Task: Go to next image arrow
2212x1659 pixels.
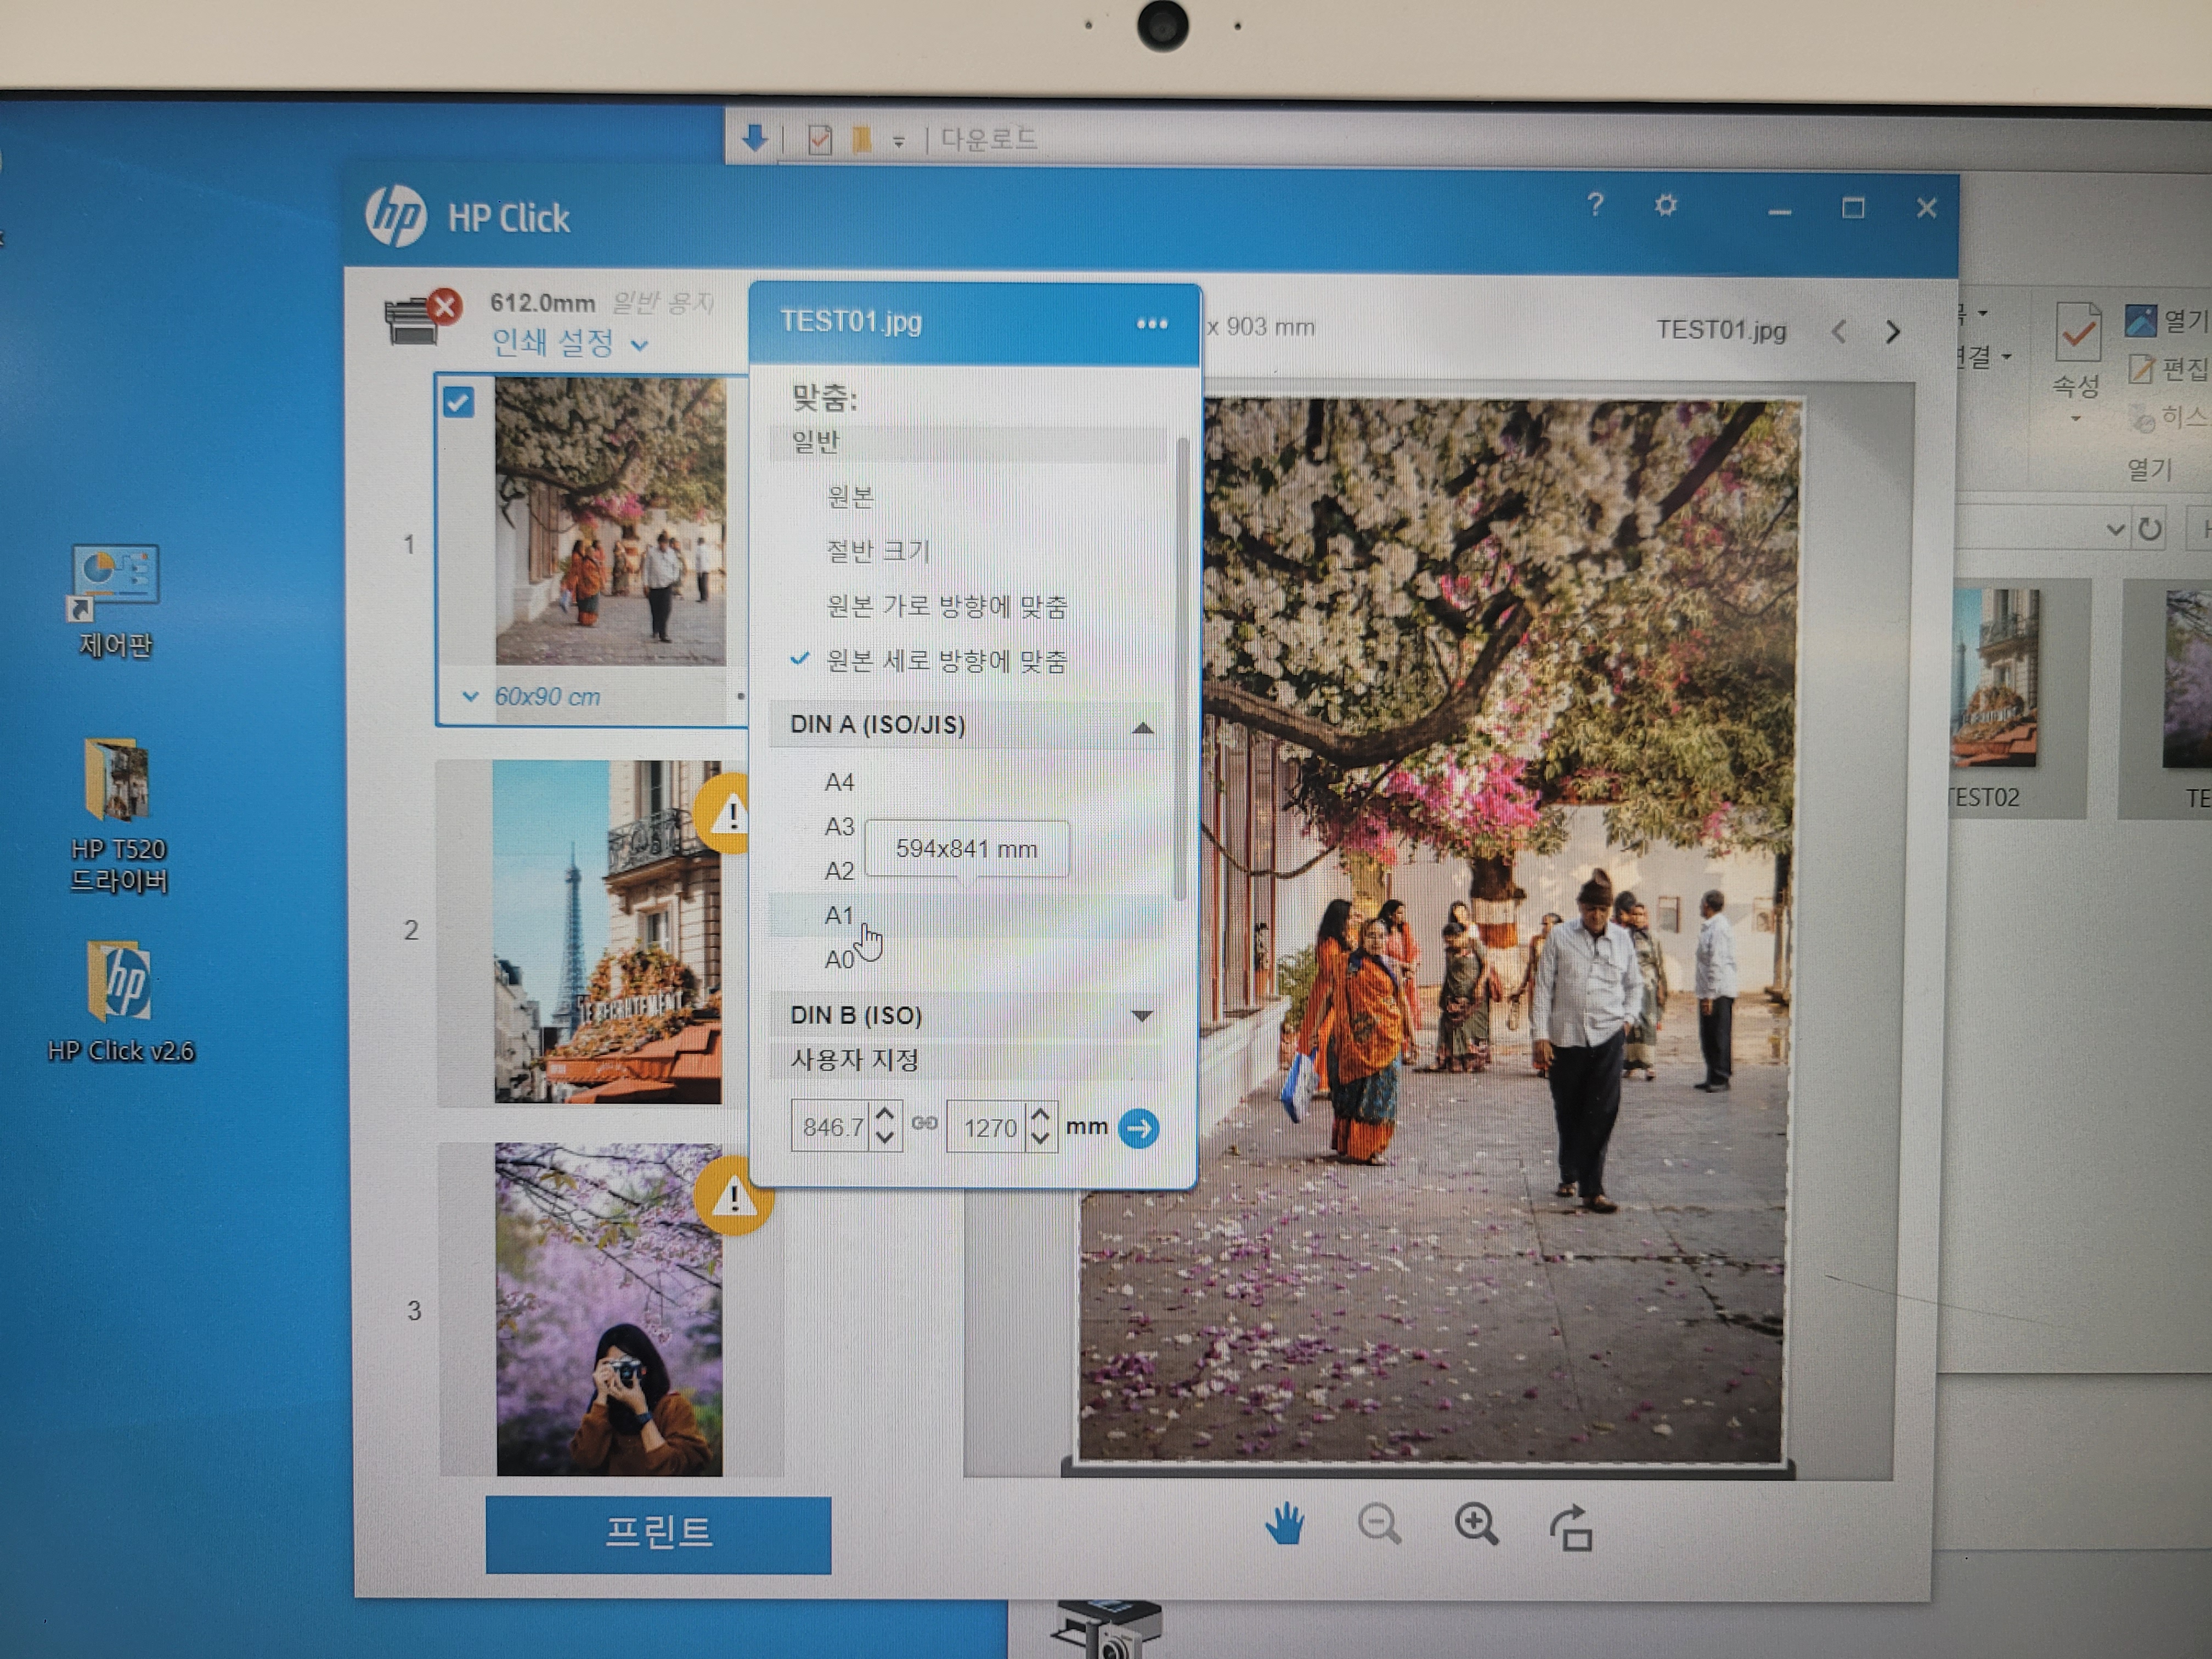Action: [x=1892, y=332]
